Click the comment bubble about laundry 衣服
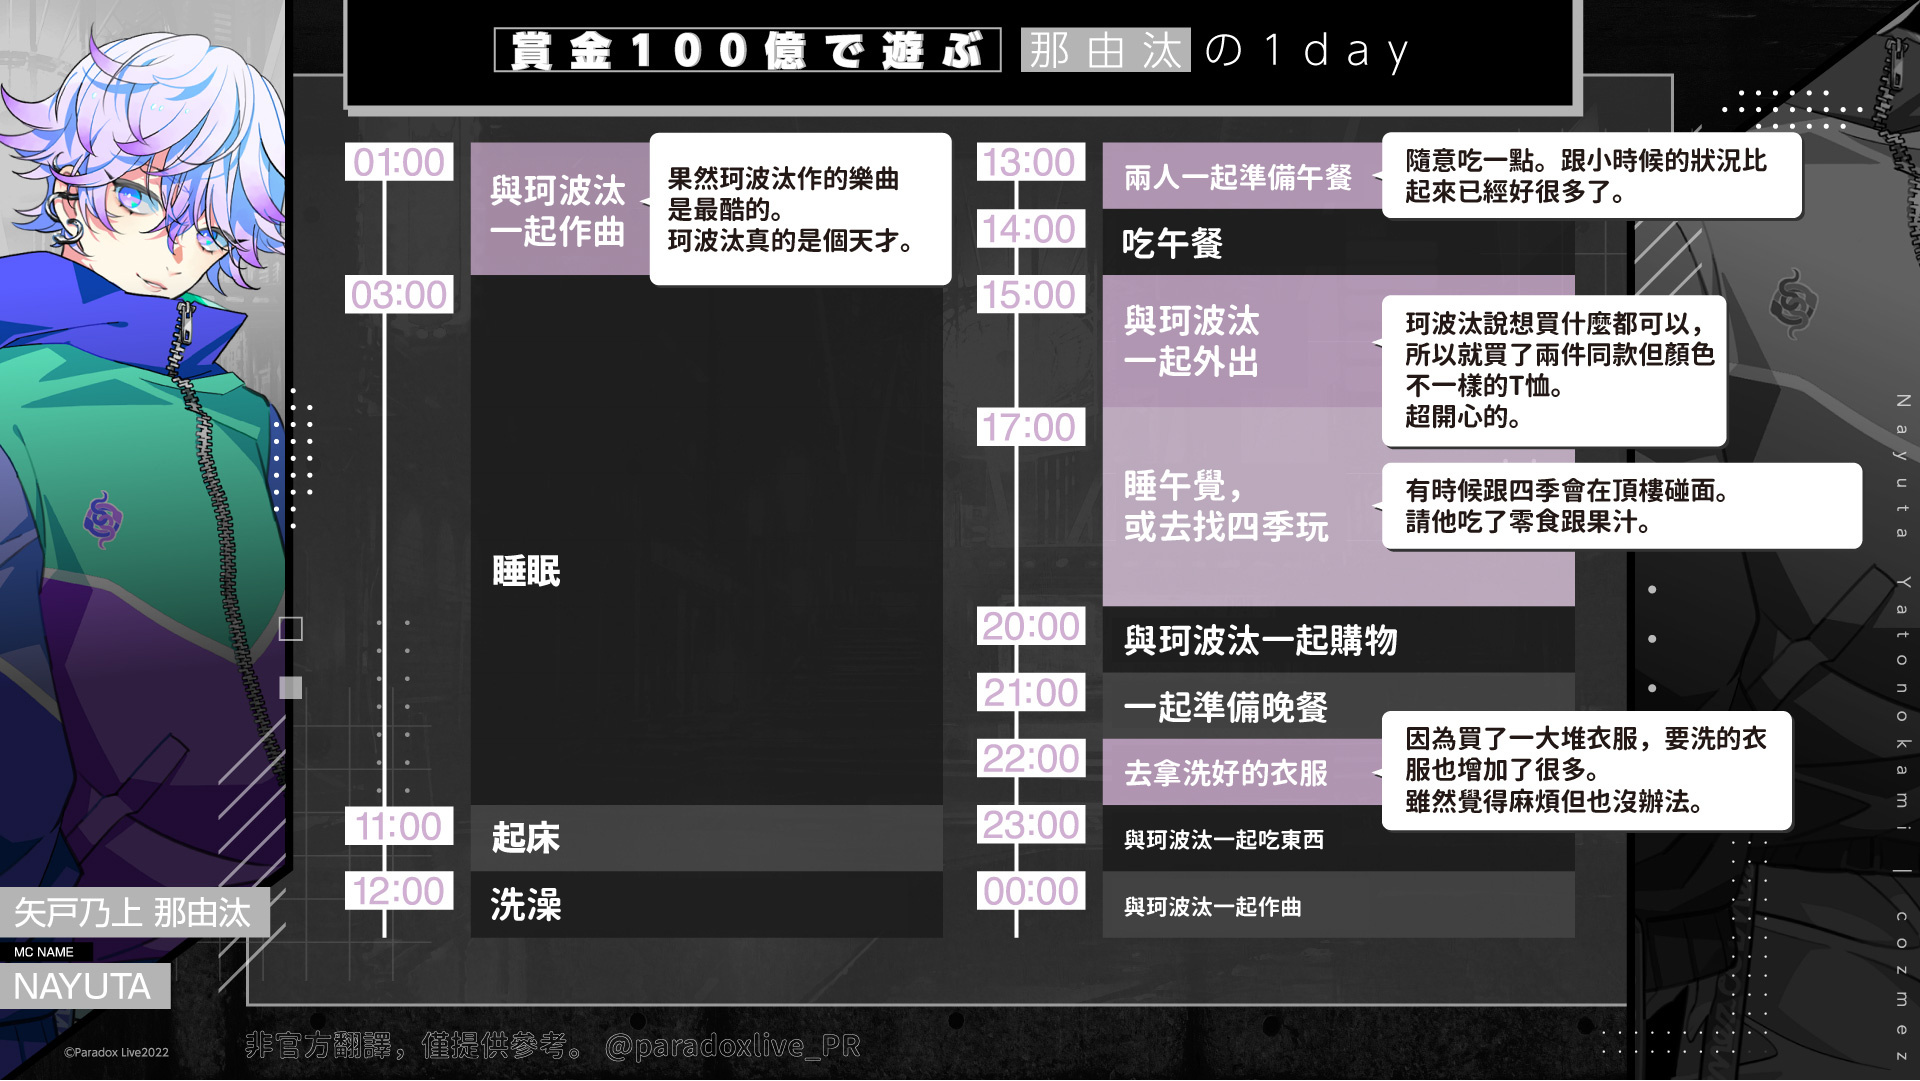Screen dimensions: 1920x1081 pos(1586,770)
